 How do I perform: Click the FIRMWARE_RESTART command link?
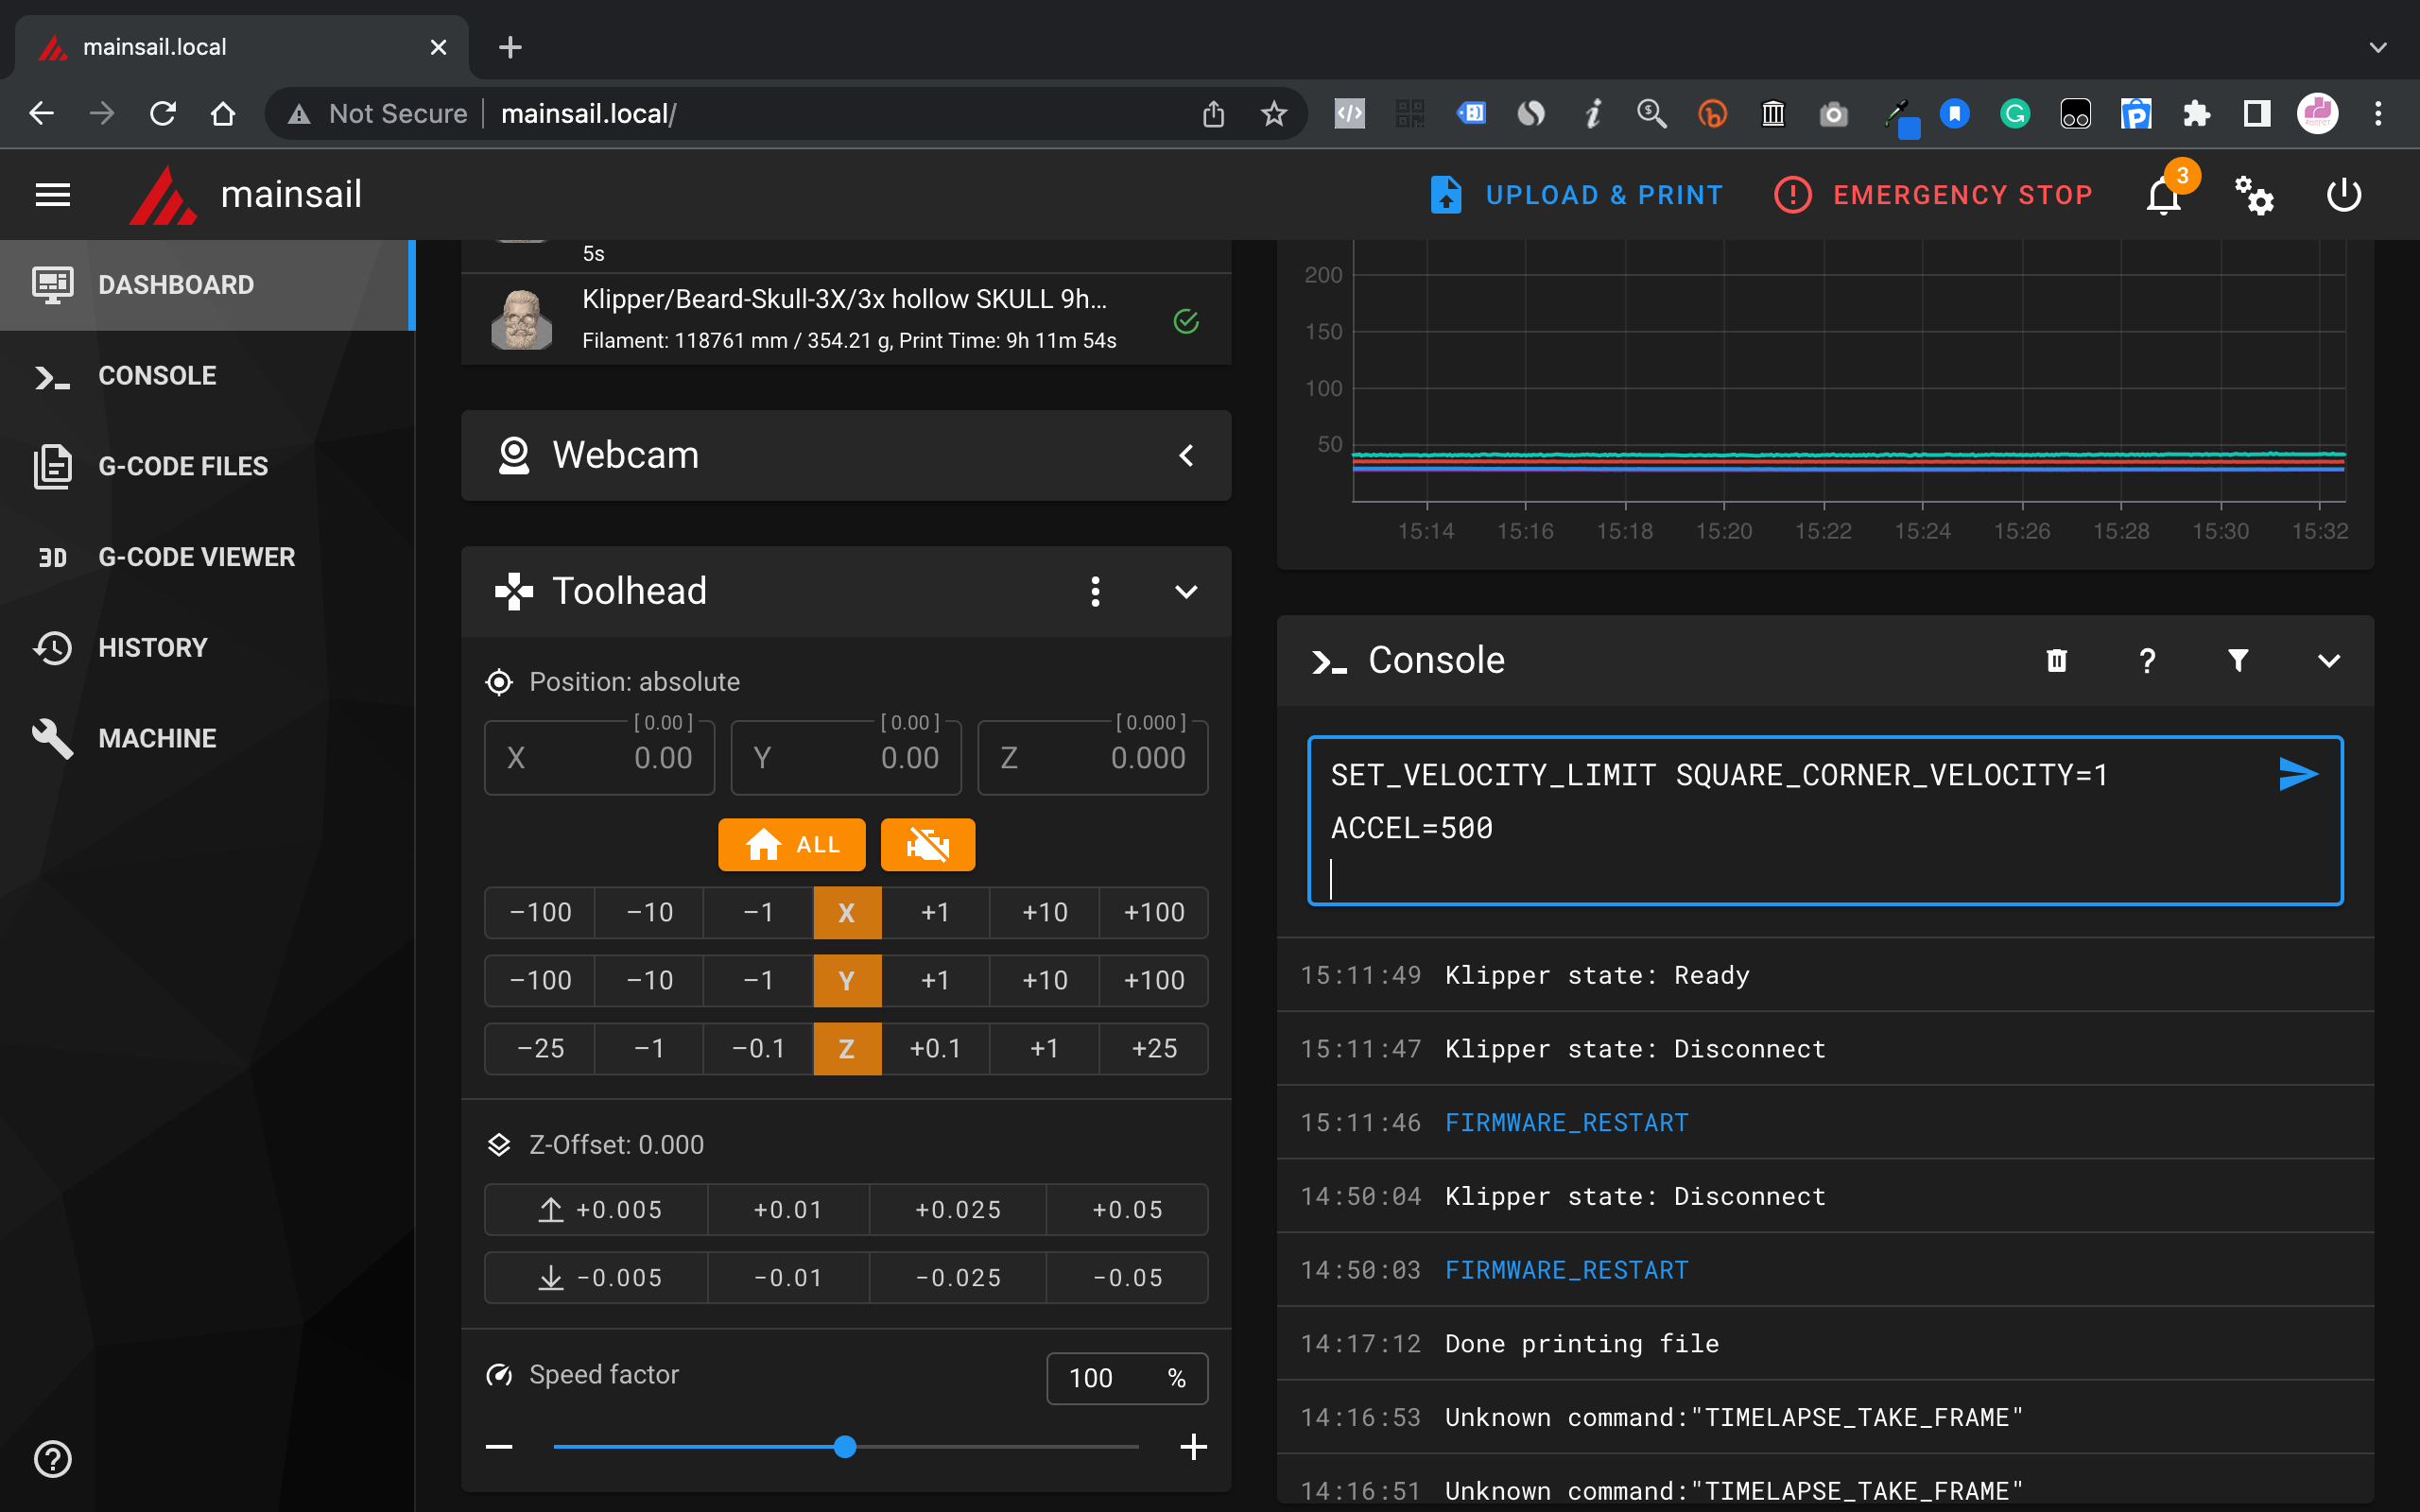click(x=1566, y=1120)
